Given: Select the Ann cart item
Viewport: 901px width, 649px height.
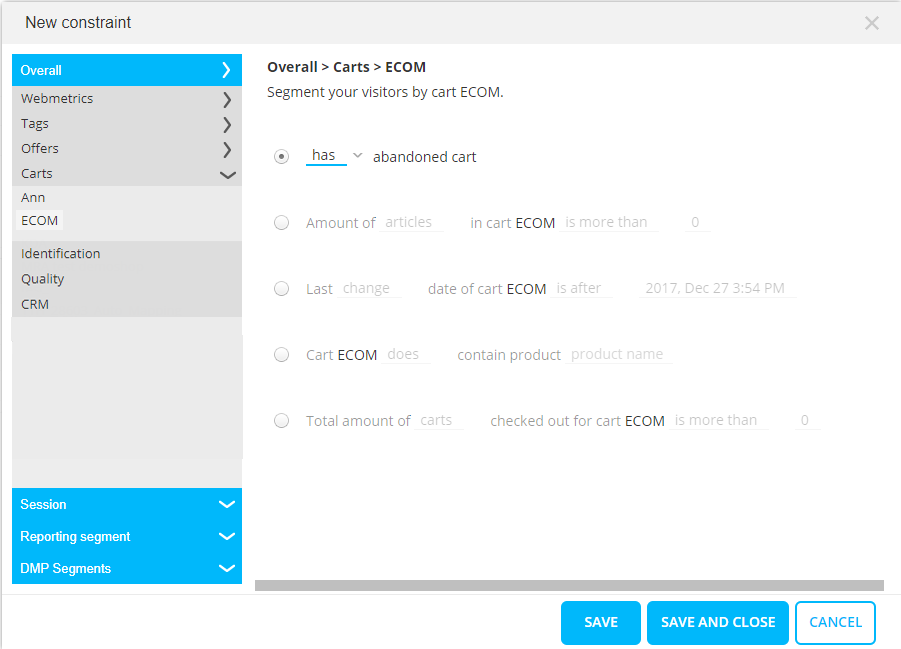Looking at the screenshot, I should pos(33,198).
